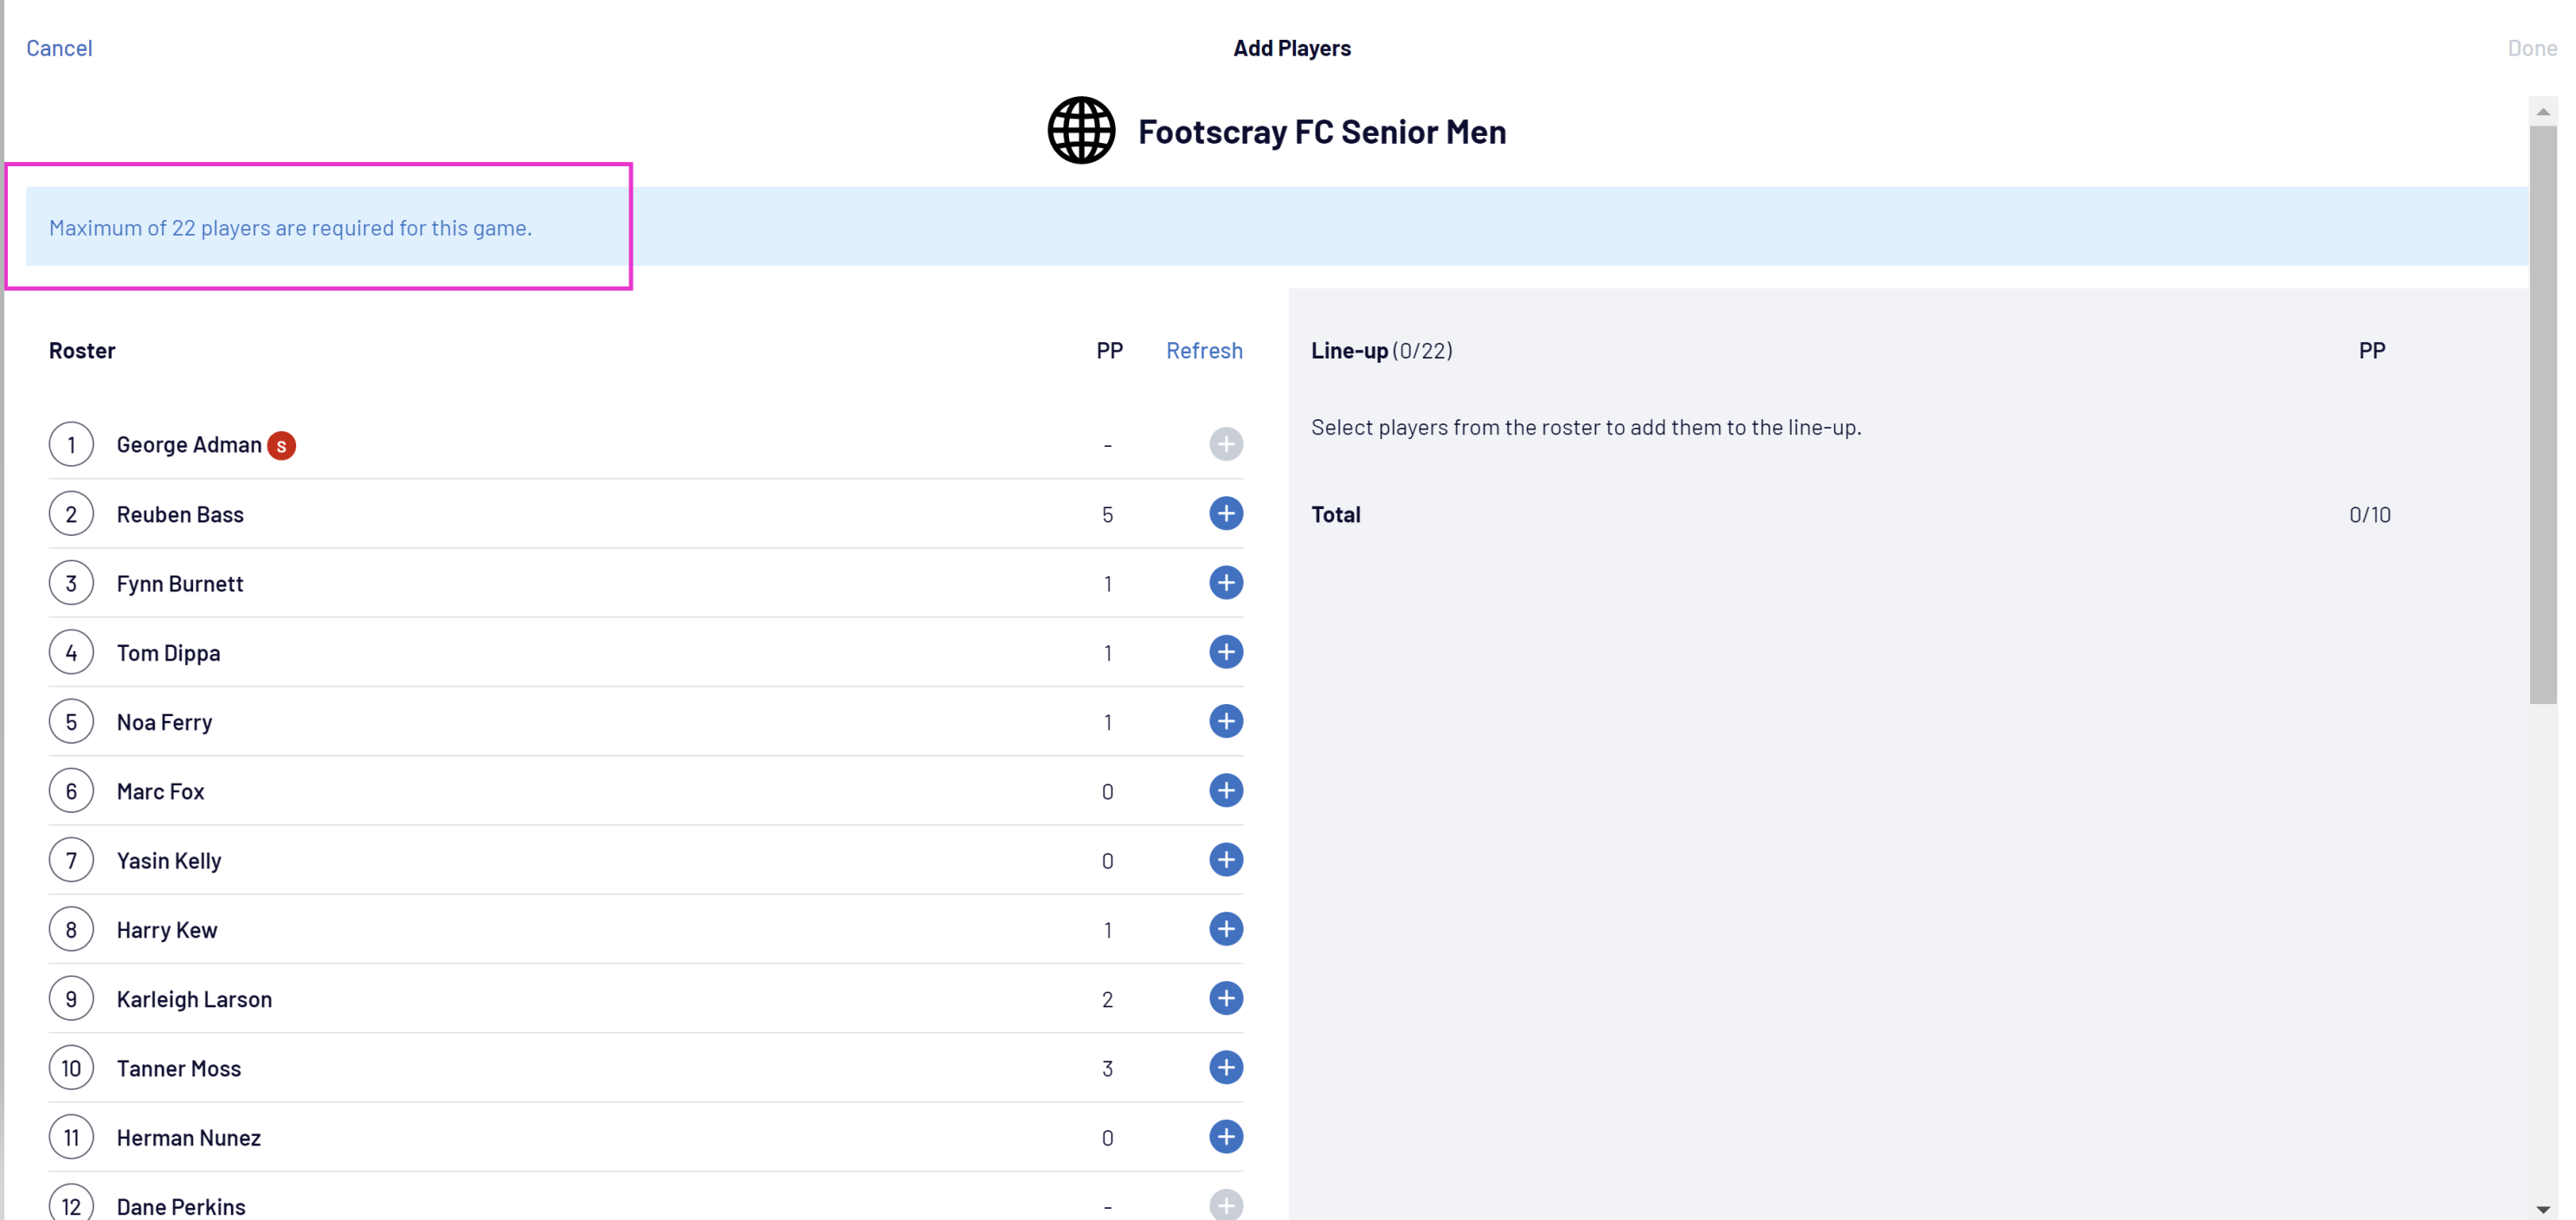Add Reuben Bass to line-up

1225,514
